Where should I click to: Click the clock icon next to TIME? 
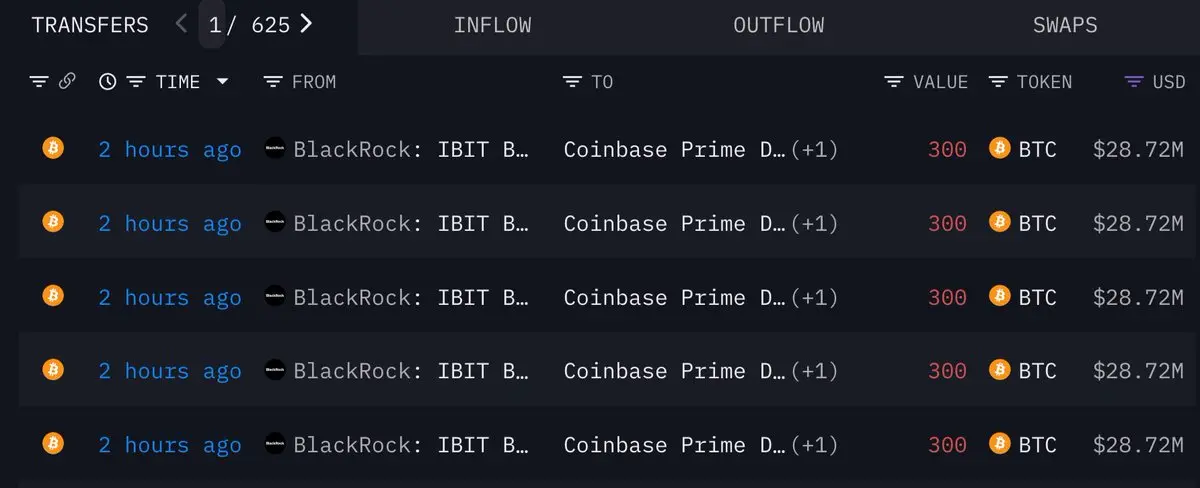[108, 82]
